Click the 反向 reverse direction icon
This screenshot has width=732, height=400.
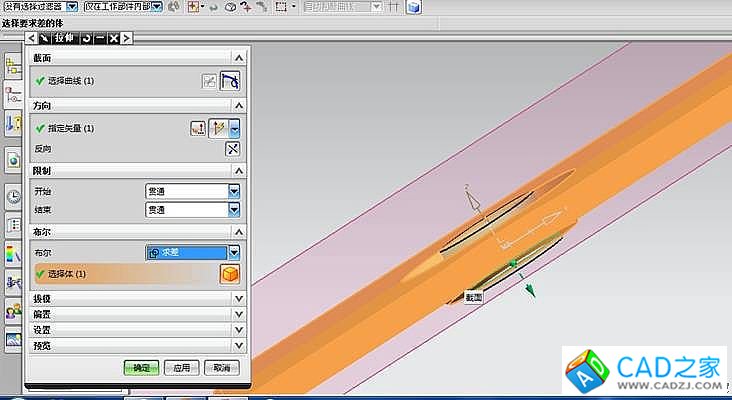point(232,148)
